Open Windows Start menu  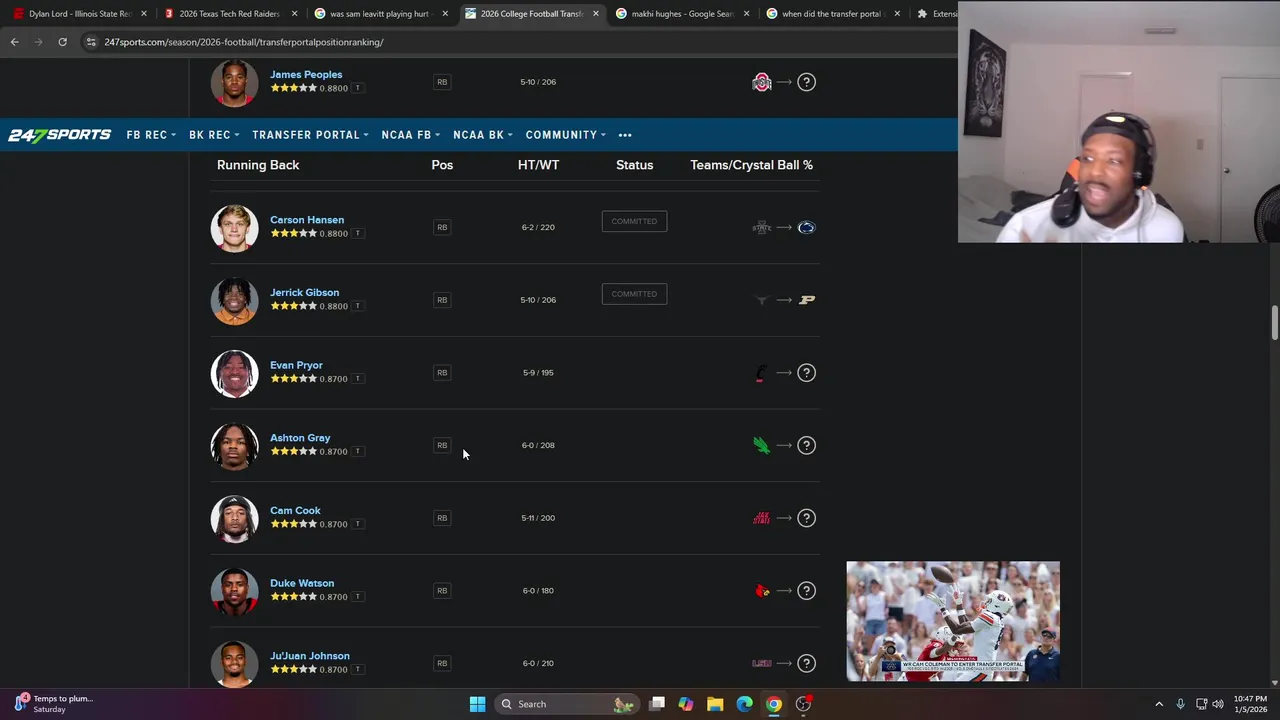(477, 704)
